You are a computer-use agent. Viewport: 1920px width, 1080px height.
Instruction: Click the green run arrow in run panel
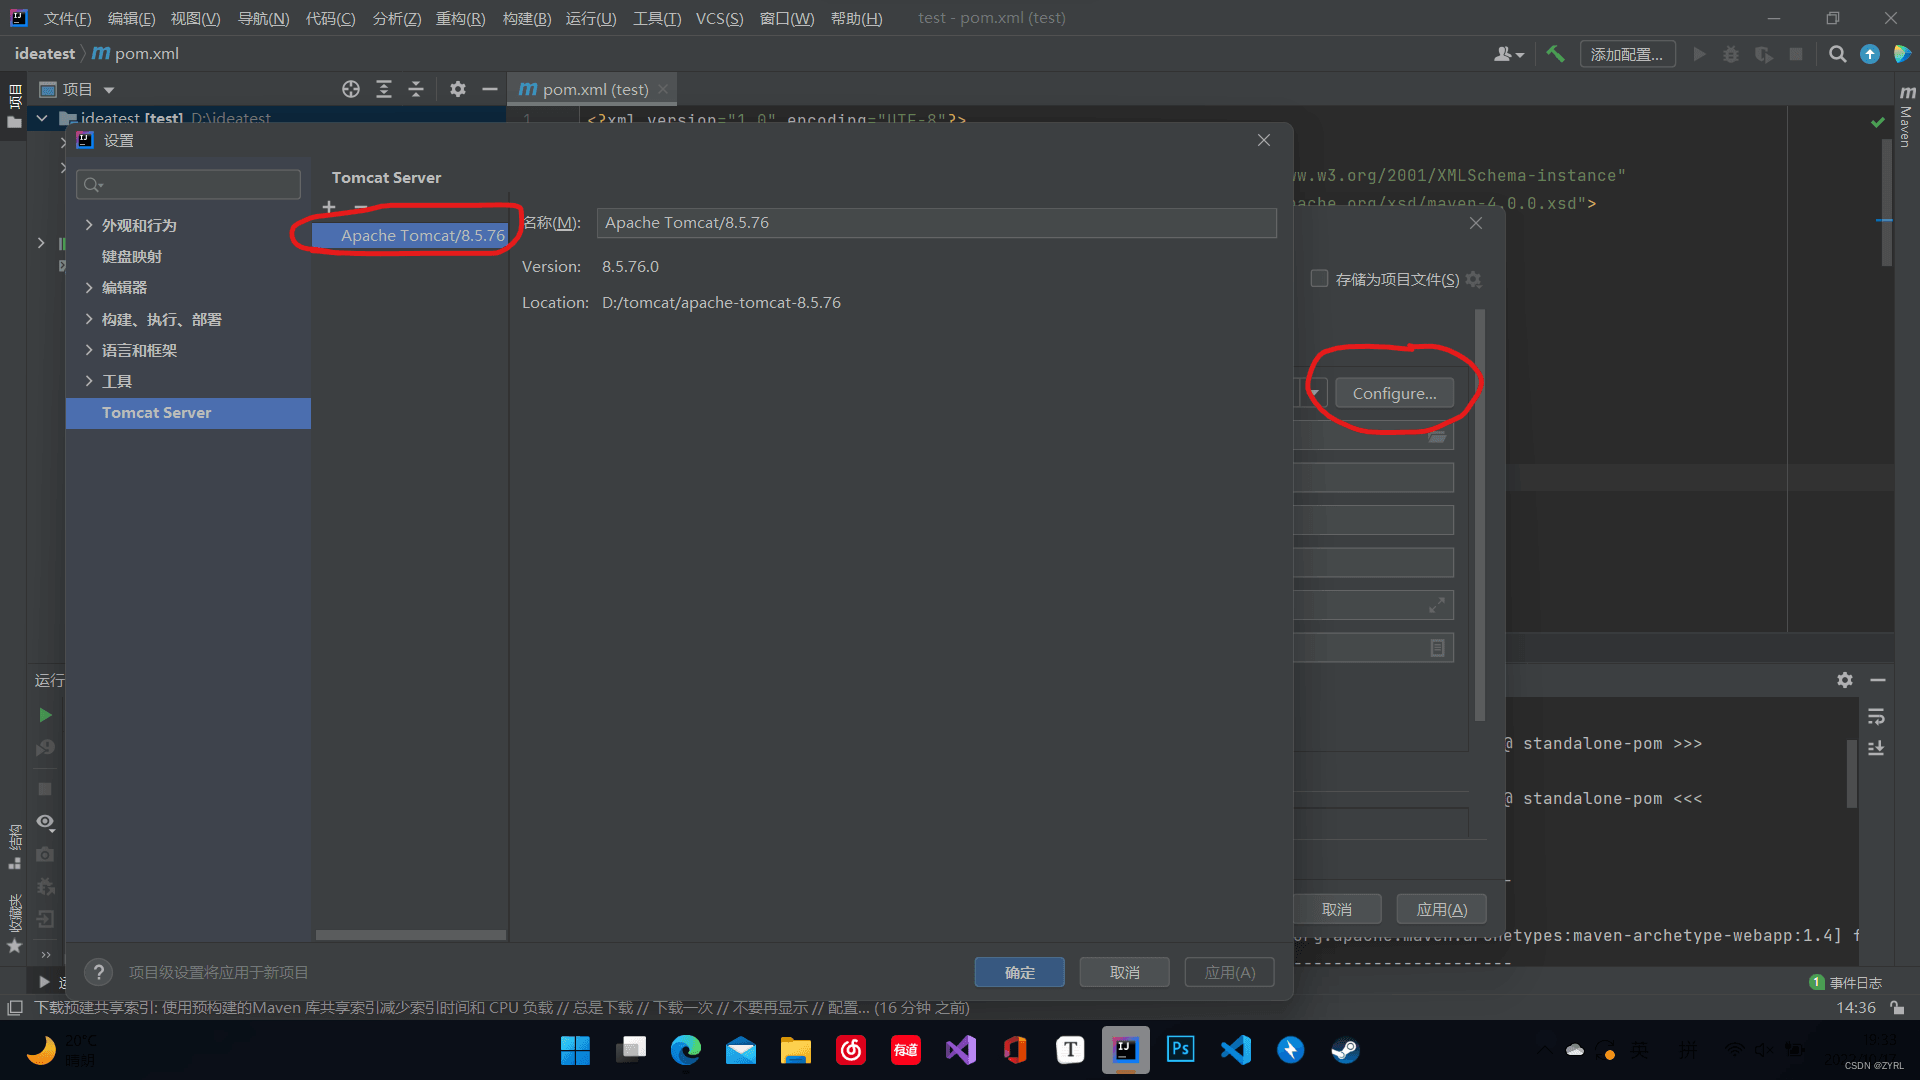(45, 715)
